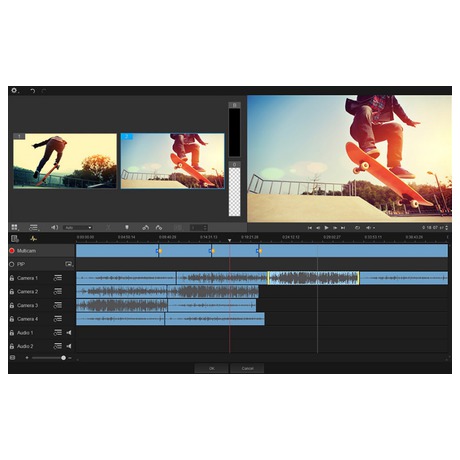Toggle the lock on Camera 3
This screenshot has height=460, width=460.
click(x=12, y=305)
